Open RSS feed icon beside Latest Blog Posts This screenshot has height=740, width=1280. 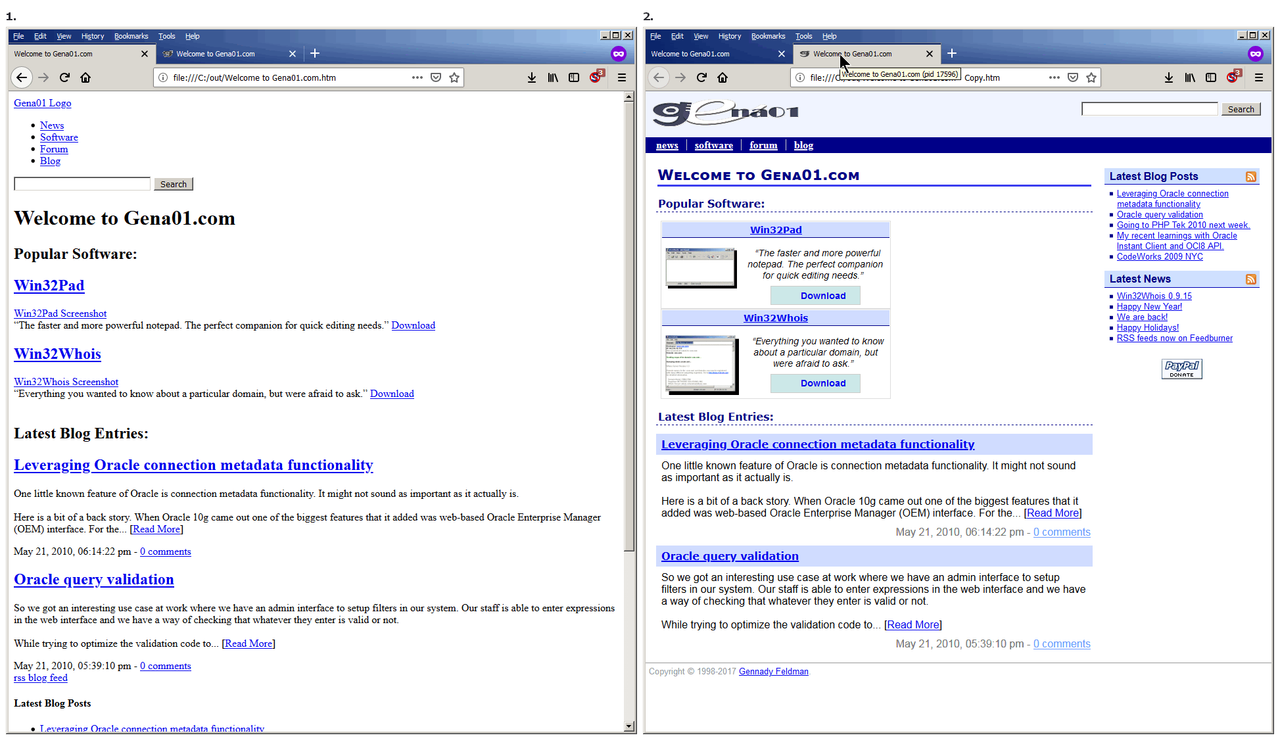[1251, 176]
